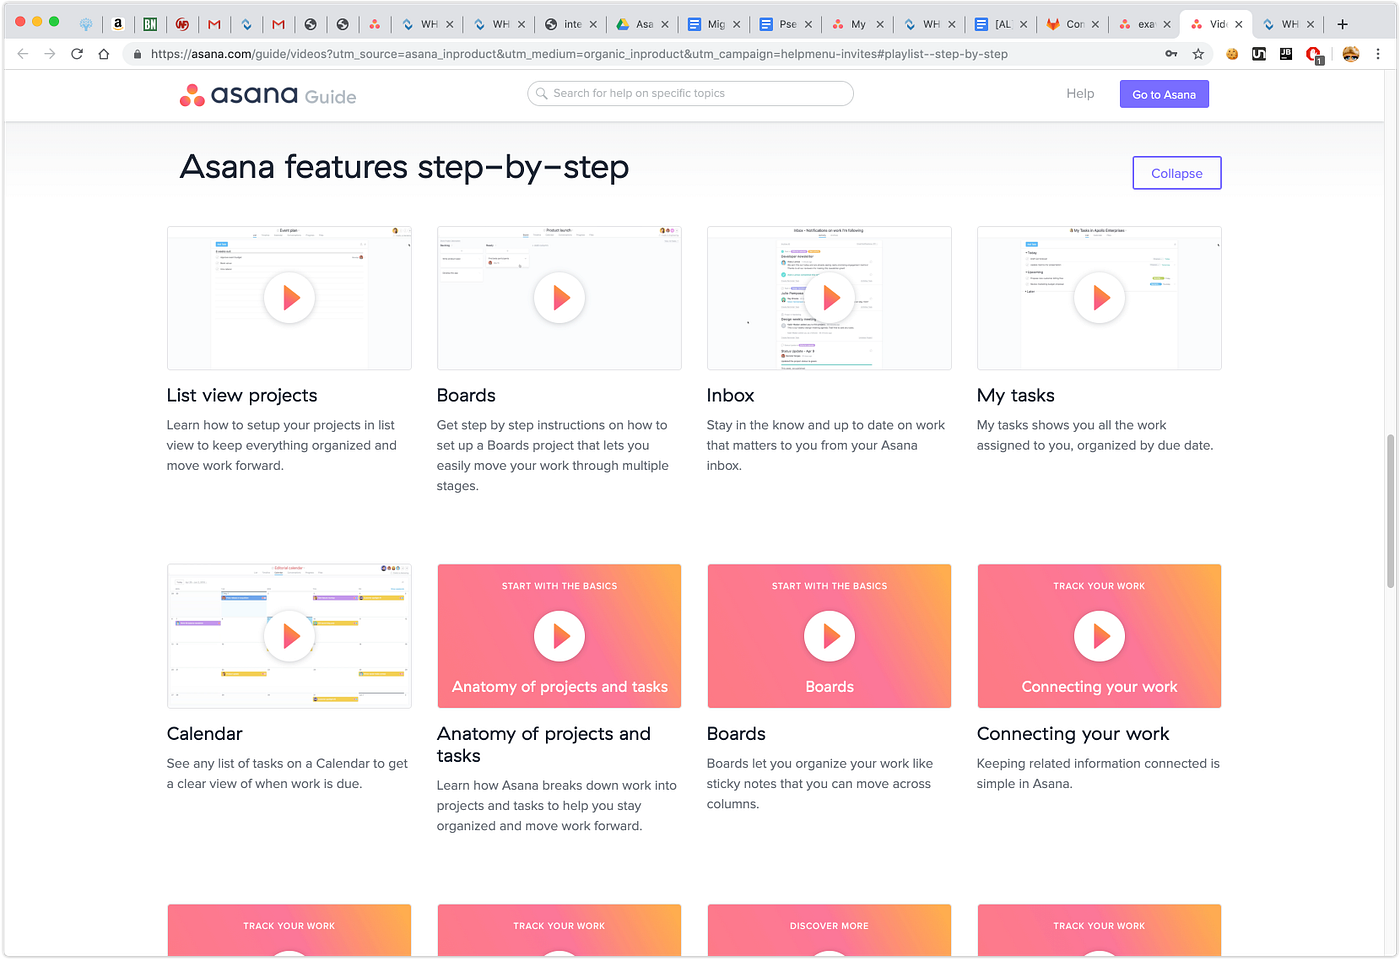Click the JB extension icon
The height and width of the screenshot is (960, 1400).
point(1286,54)
